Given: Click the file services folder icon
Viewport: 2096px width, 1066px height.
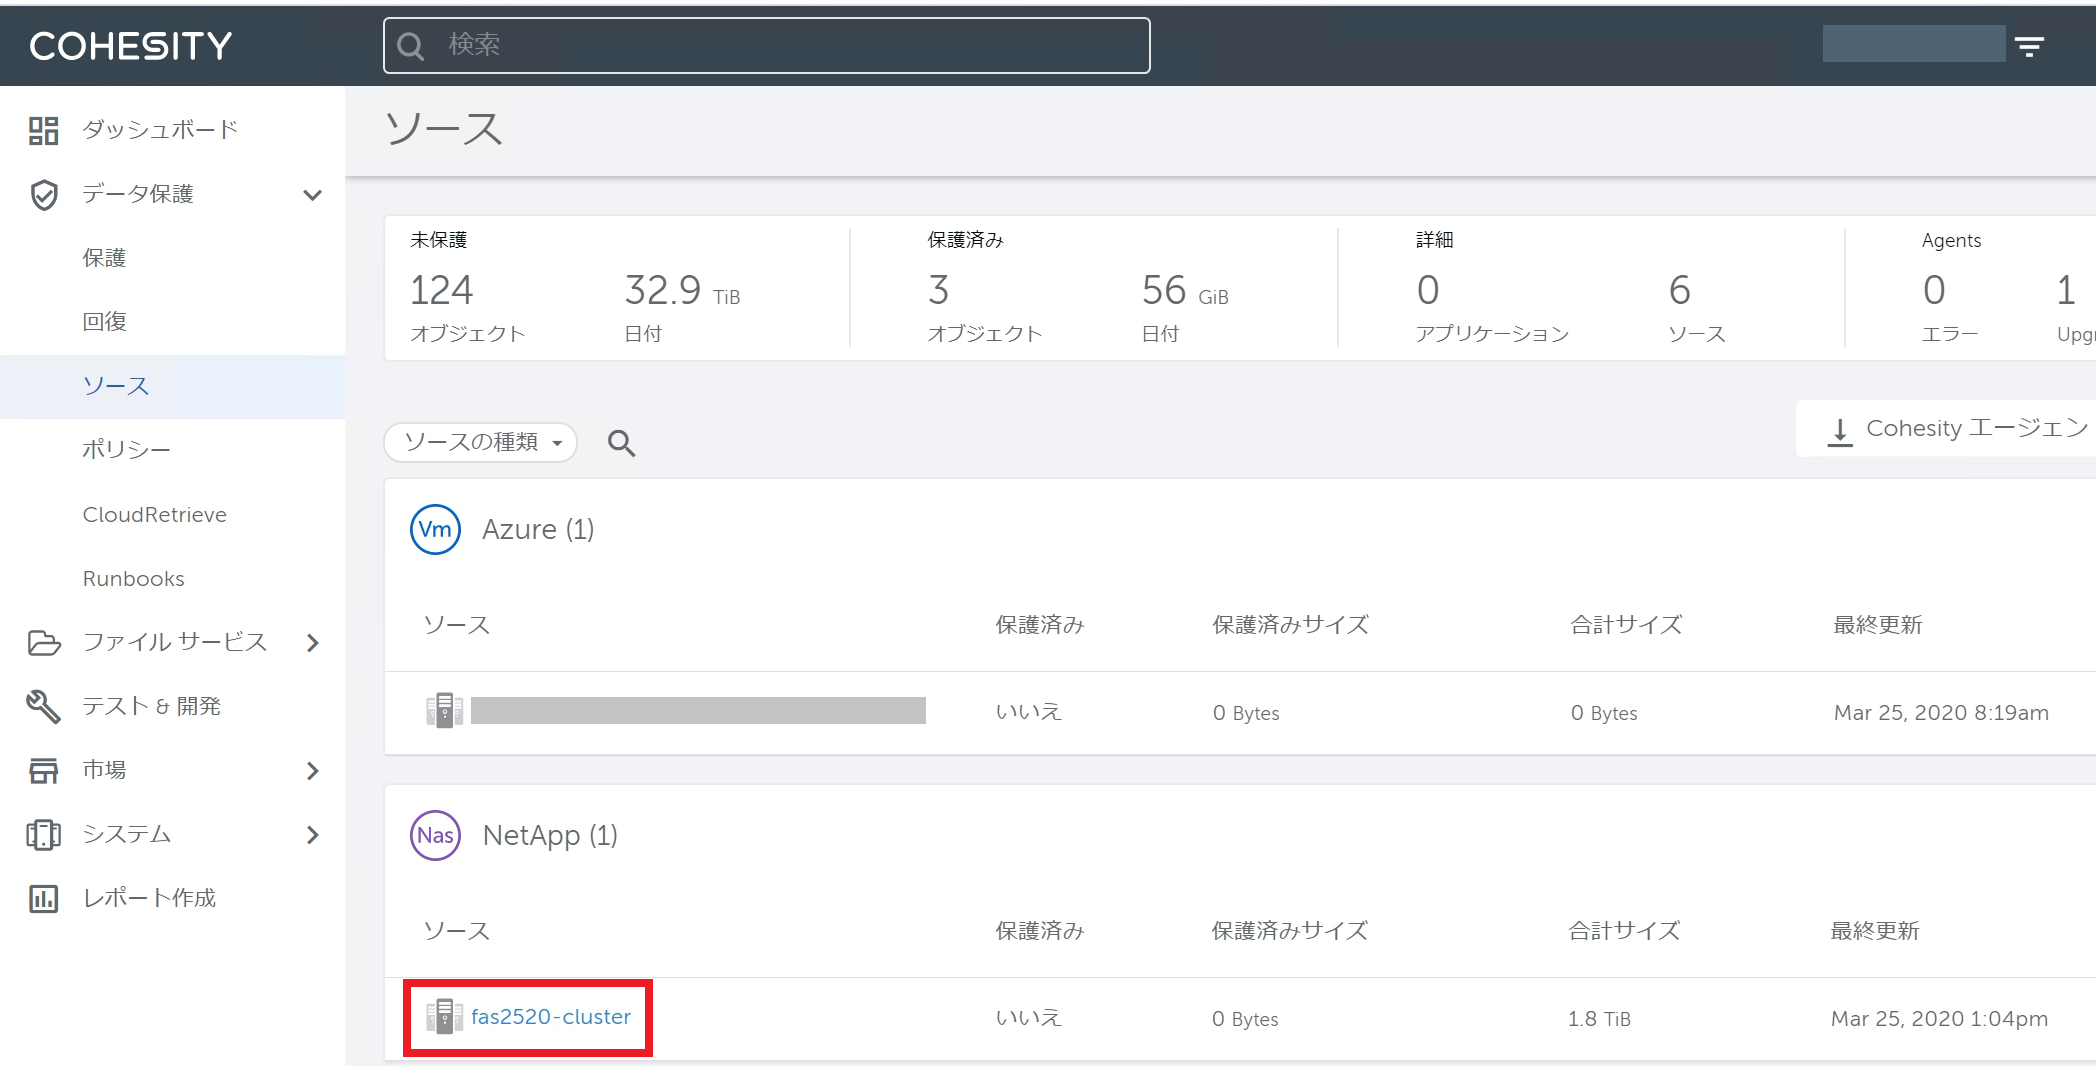Looking at the screenshot, I should pyautogui.click(x=43, y=642).
